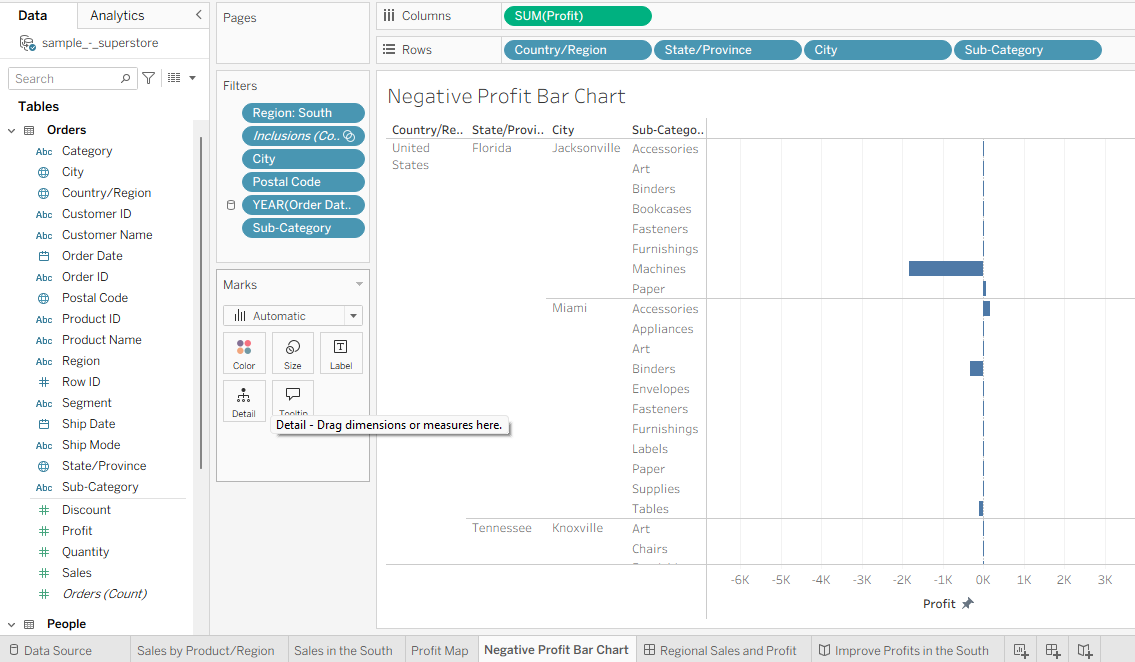Click the filter fields icon by the search box
This screenshot has height=662, width=1135.
coord(148,78)
